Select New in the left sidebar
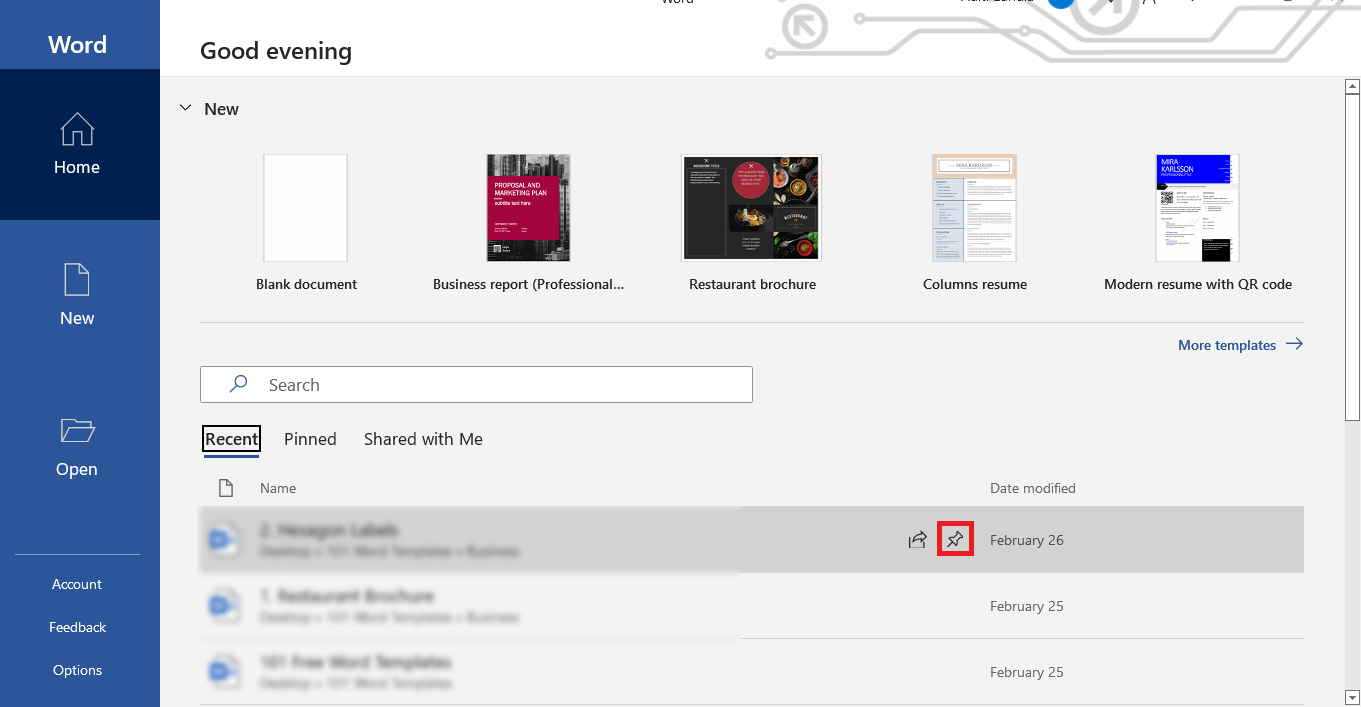The image size is (1361, 707). coord(77,295)
